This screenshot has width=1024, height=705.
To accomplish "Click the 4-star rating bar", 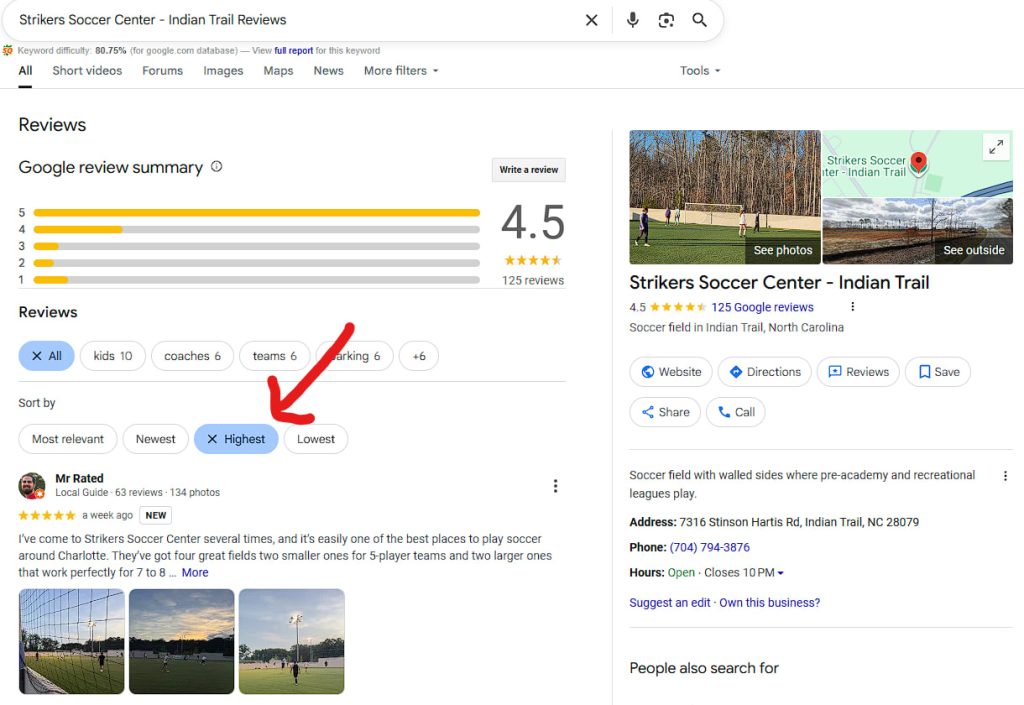I will point(257,230).
